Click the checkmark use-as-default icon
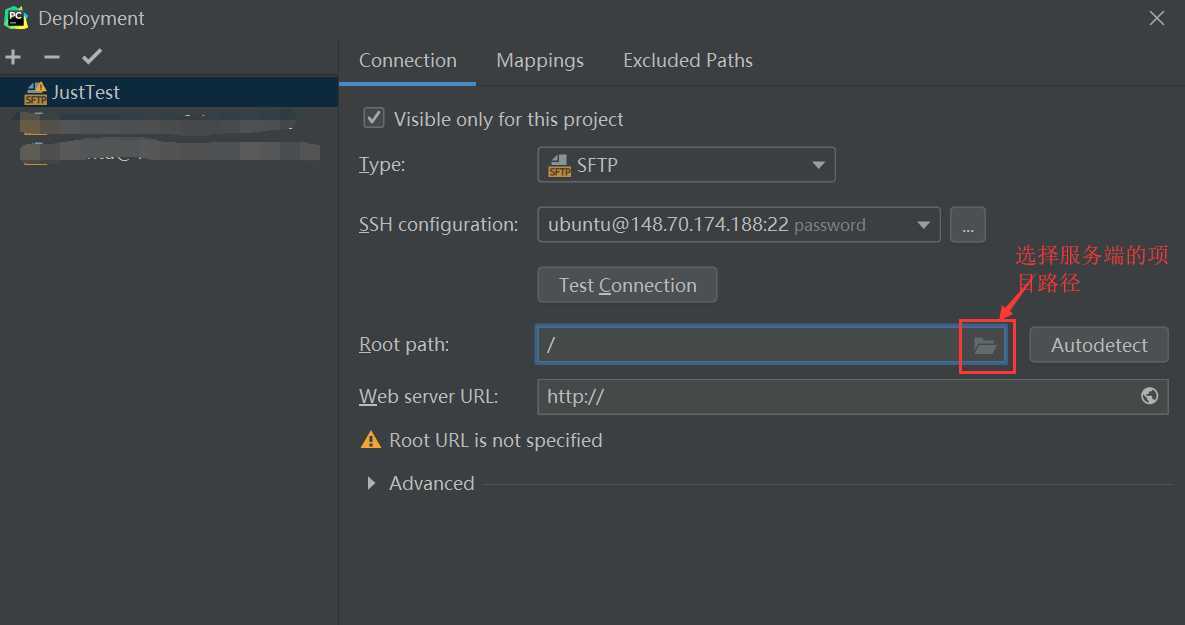The width and height of the screenshot is (1185, 625). pyautogui.click(x=92, y=57)
